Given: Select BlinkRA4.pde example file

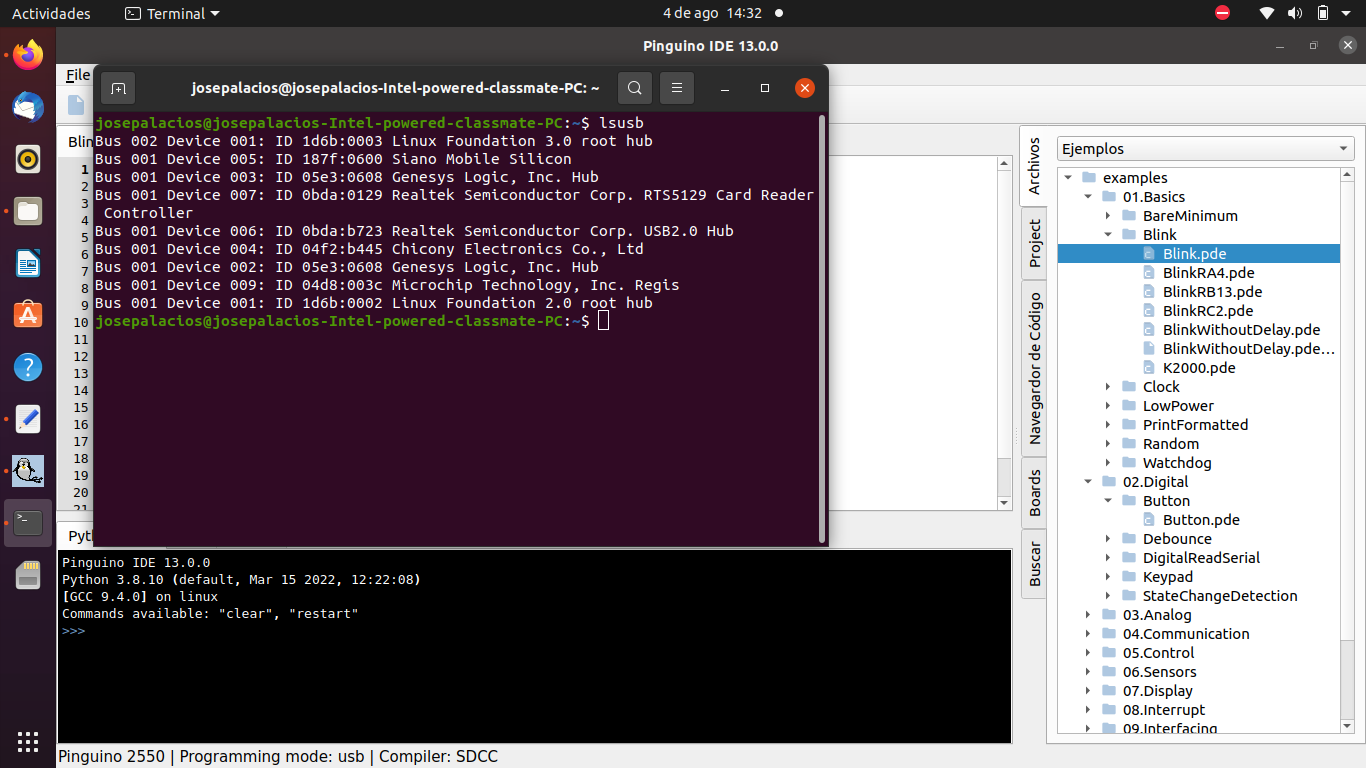Looking at the screenshot, I should (x=1208, y=273).
